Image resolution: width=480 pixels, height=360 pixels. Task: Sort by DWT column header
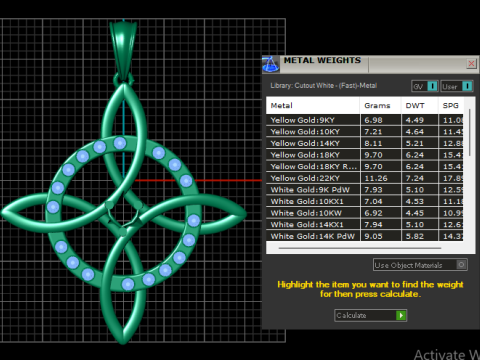click(x=420, y=106)
